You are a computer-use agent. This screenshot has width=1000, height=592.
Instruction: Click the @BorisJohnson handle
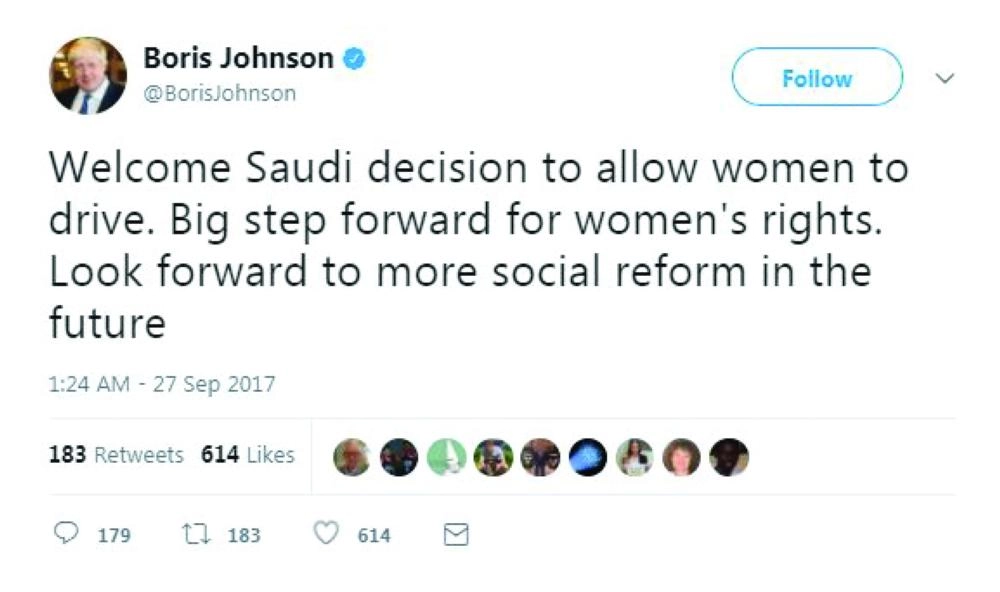click(218, 91)
